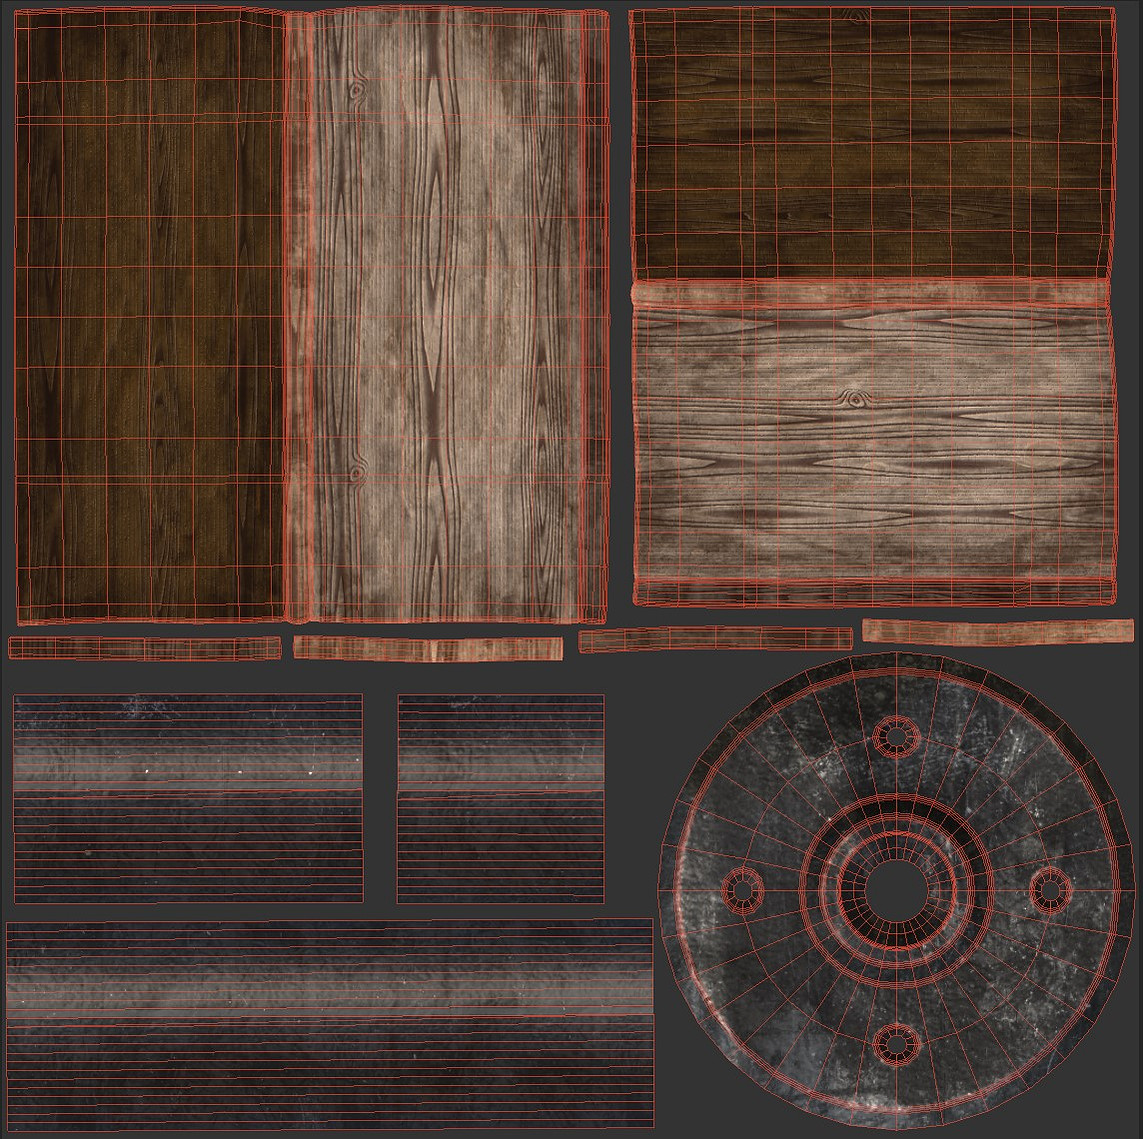Click the center hole of the metal disc
Viewport: 1143px width, 1139px height.
[896, 890]
